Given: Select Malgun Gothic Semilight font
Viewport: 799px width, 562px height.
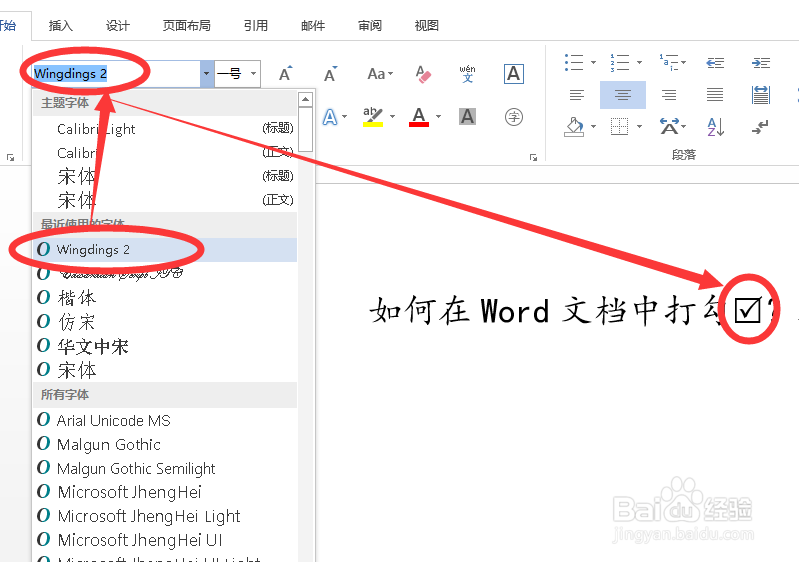Looking at the screenshot, I should click(x=165, y=468).
